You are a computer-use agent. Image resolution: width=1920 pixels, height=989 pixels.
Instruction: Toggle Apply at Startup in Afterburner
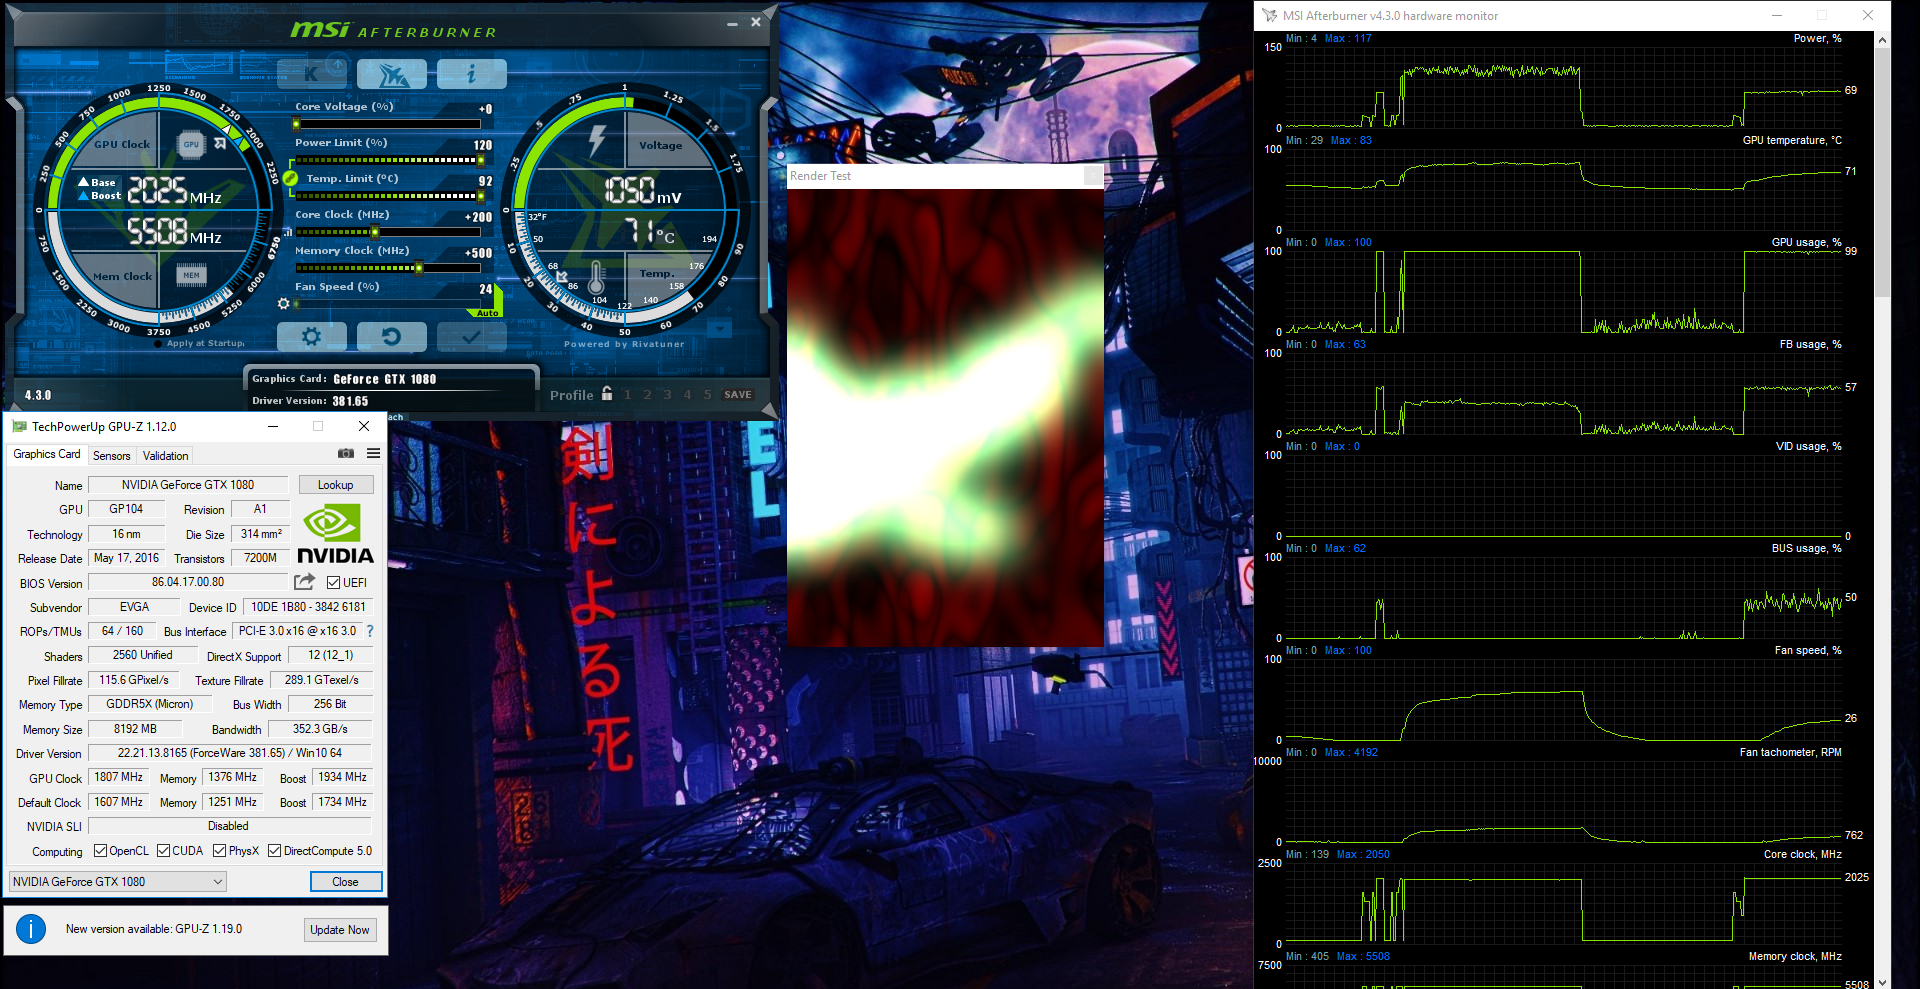[158, 343]
